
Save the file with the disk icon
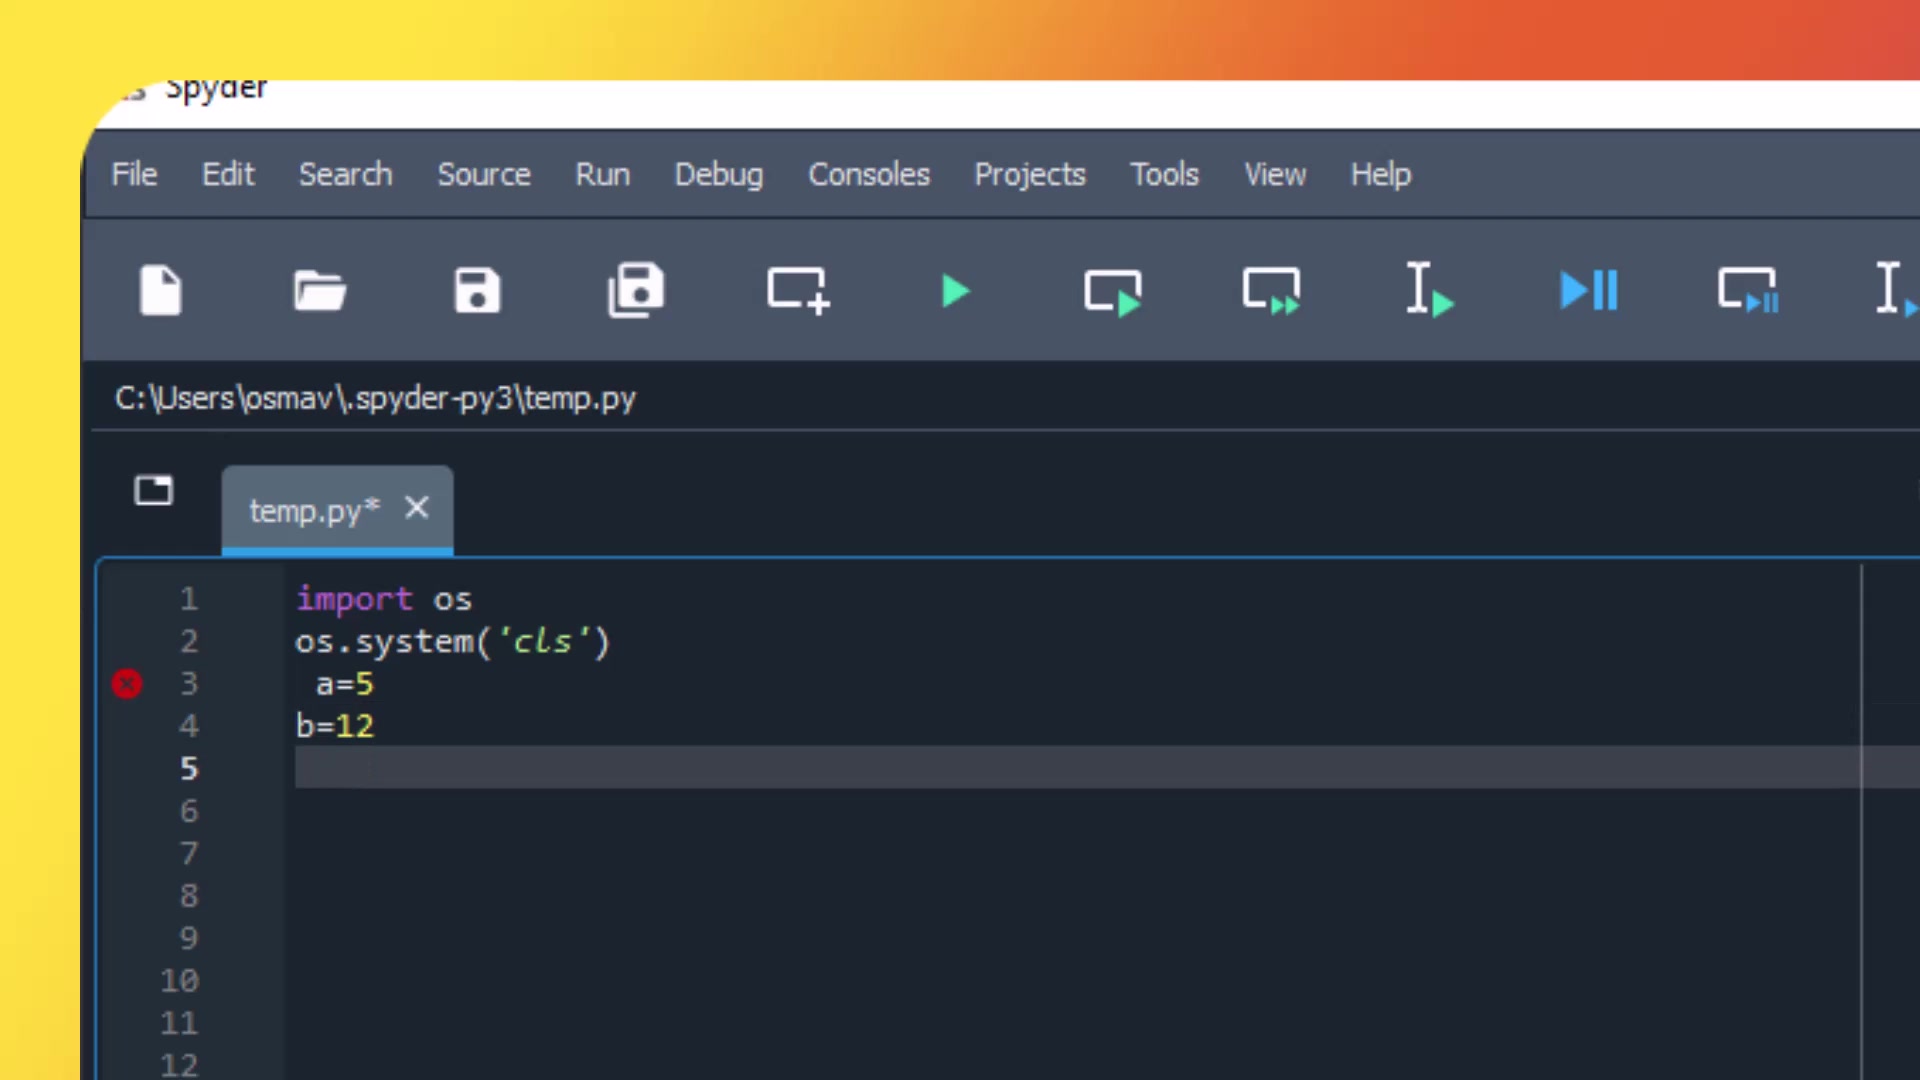click(x=477, y=291)
